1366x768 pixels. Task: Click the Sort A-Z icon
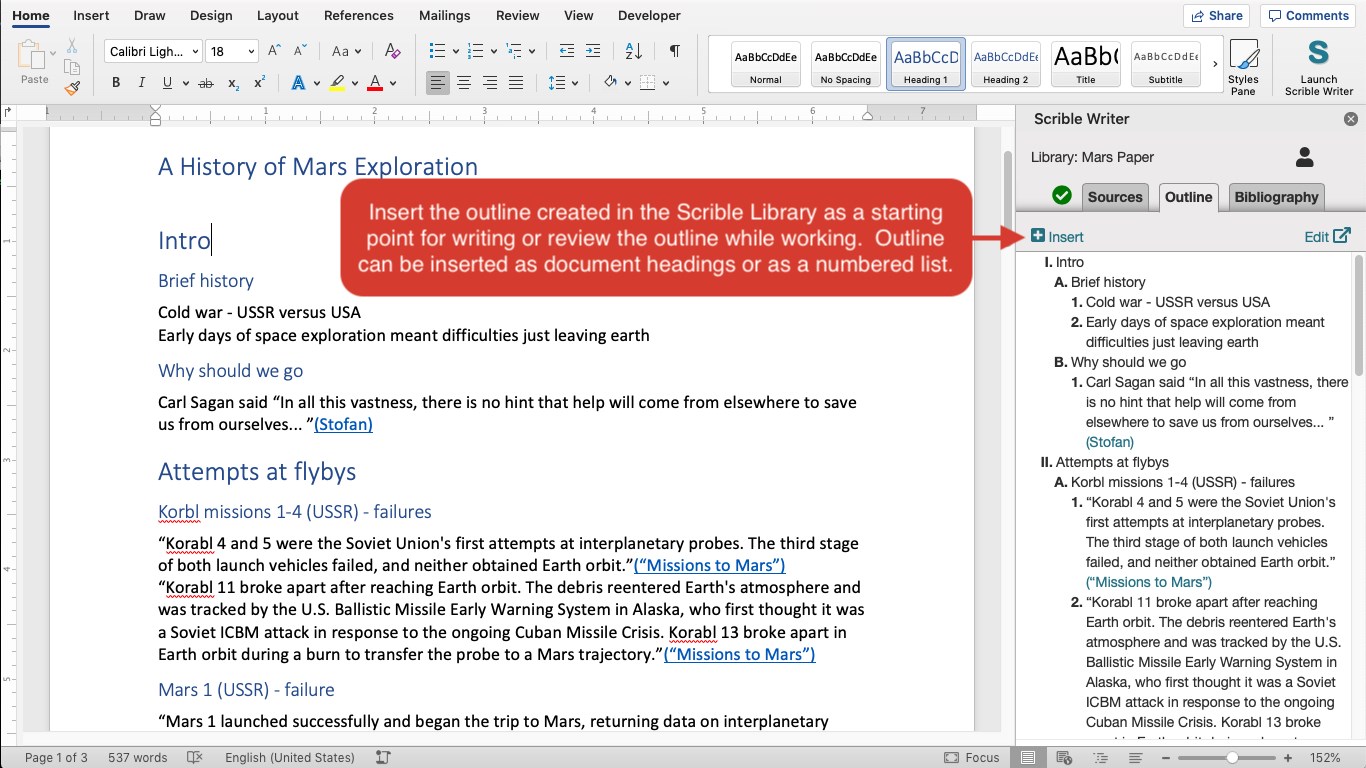[x=633, y=51]
